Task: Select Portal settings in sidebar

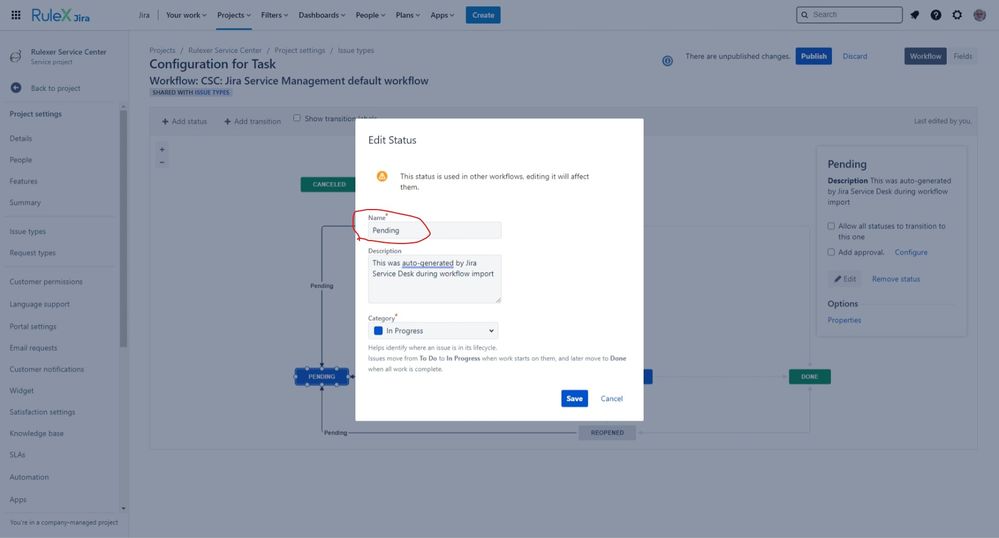Action: coord(32,326)
